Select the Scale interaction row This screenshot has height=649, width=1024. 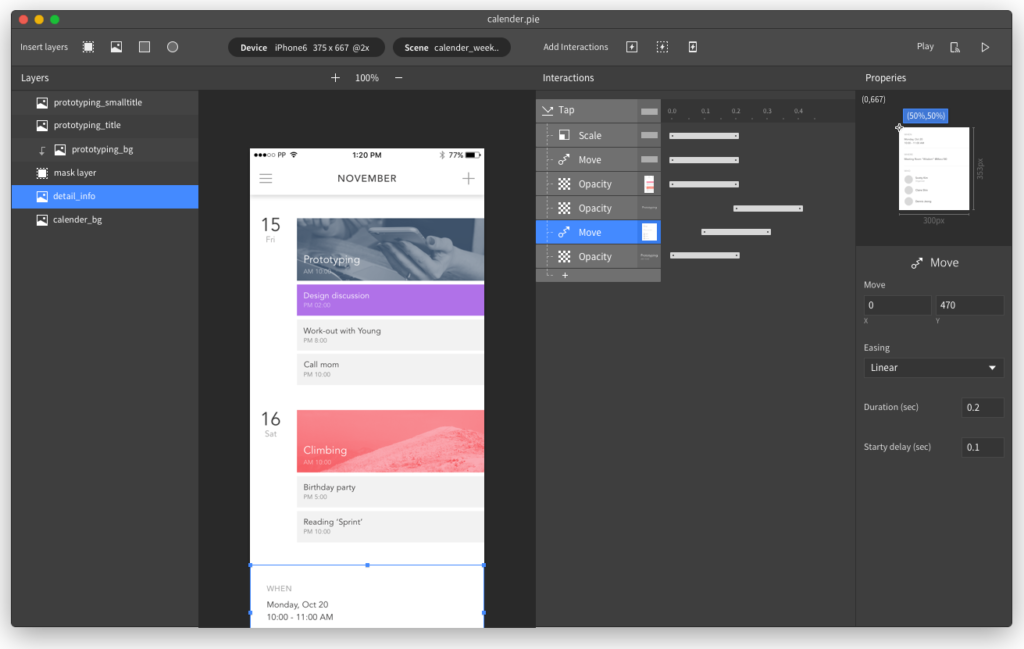[590, 135]
